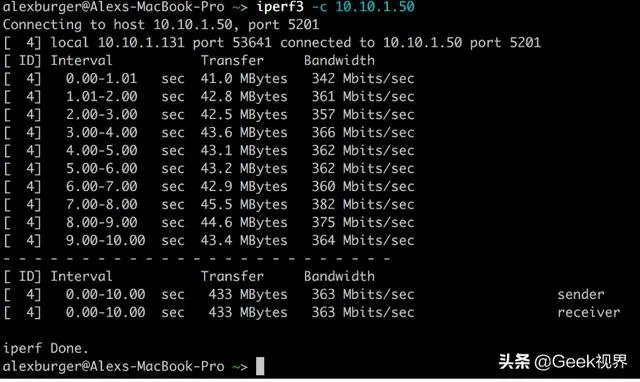The image size is (640, 382).
Task: Click the @Geek视界 watermark text
Action: point(580,362)
